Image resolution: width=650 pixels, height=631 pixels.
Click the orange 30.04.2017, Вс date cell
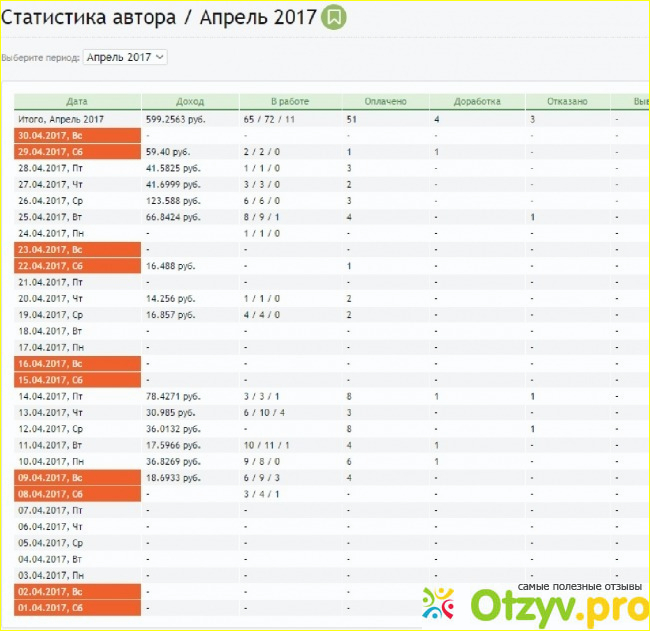[x=77, y=135]
